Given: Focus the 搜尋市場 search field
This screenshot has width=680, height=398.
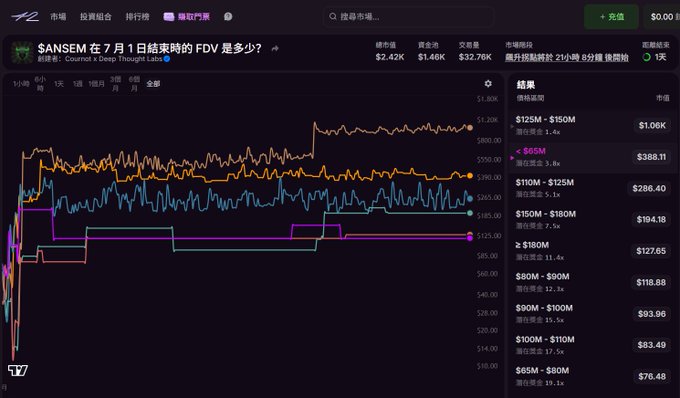Looking at the screenshot, I should pyautogui.click(x=408, y=16).
